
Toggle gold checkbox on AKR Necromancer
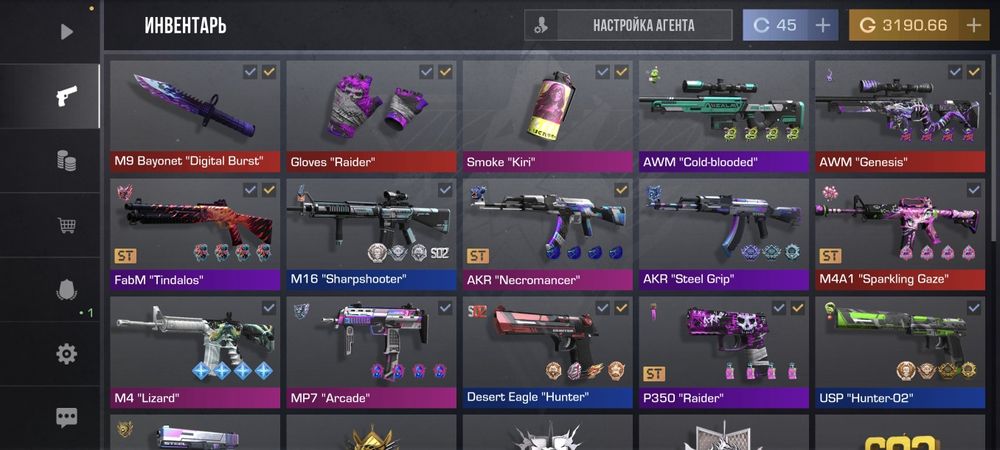tap(621, 190)
